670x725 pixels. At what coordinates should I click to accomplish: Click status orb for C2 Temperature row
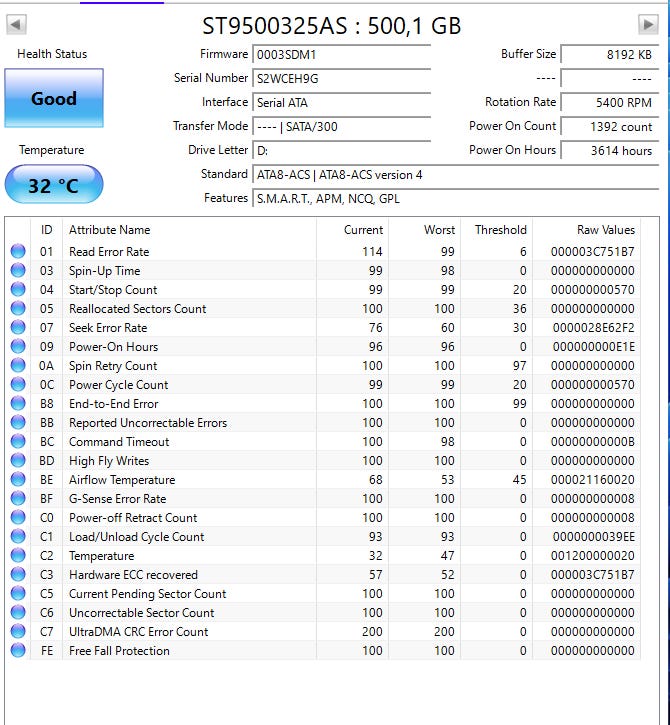[18, 555]
